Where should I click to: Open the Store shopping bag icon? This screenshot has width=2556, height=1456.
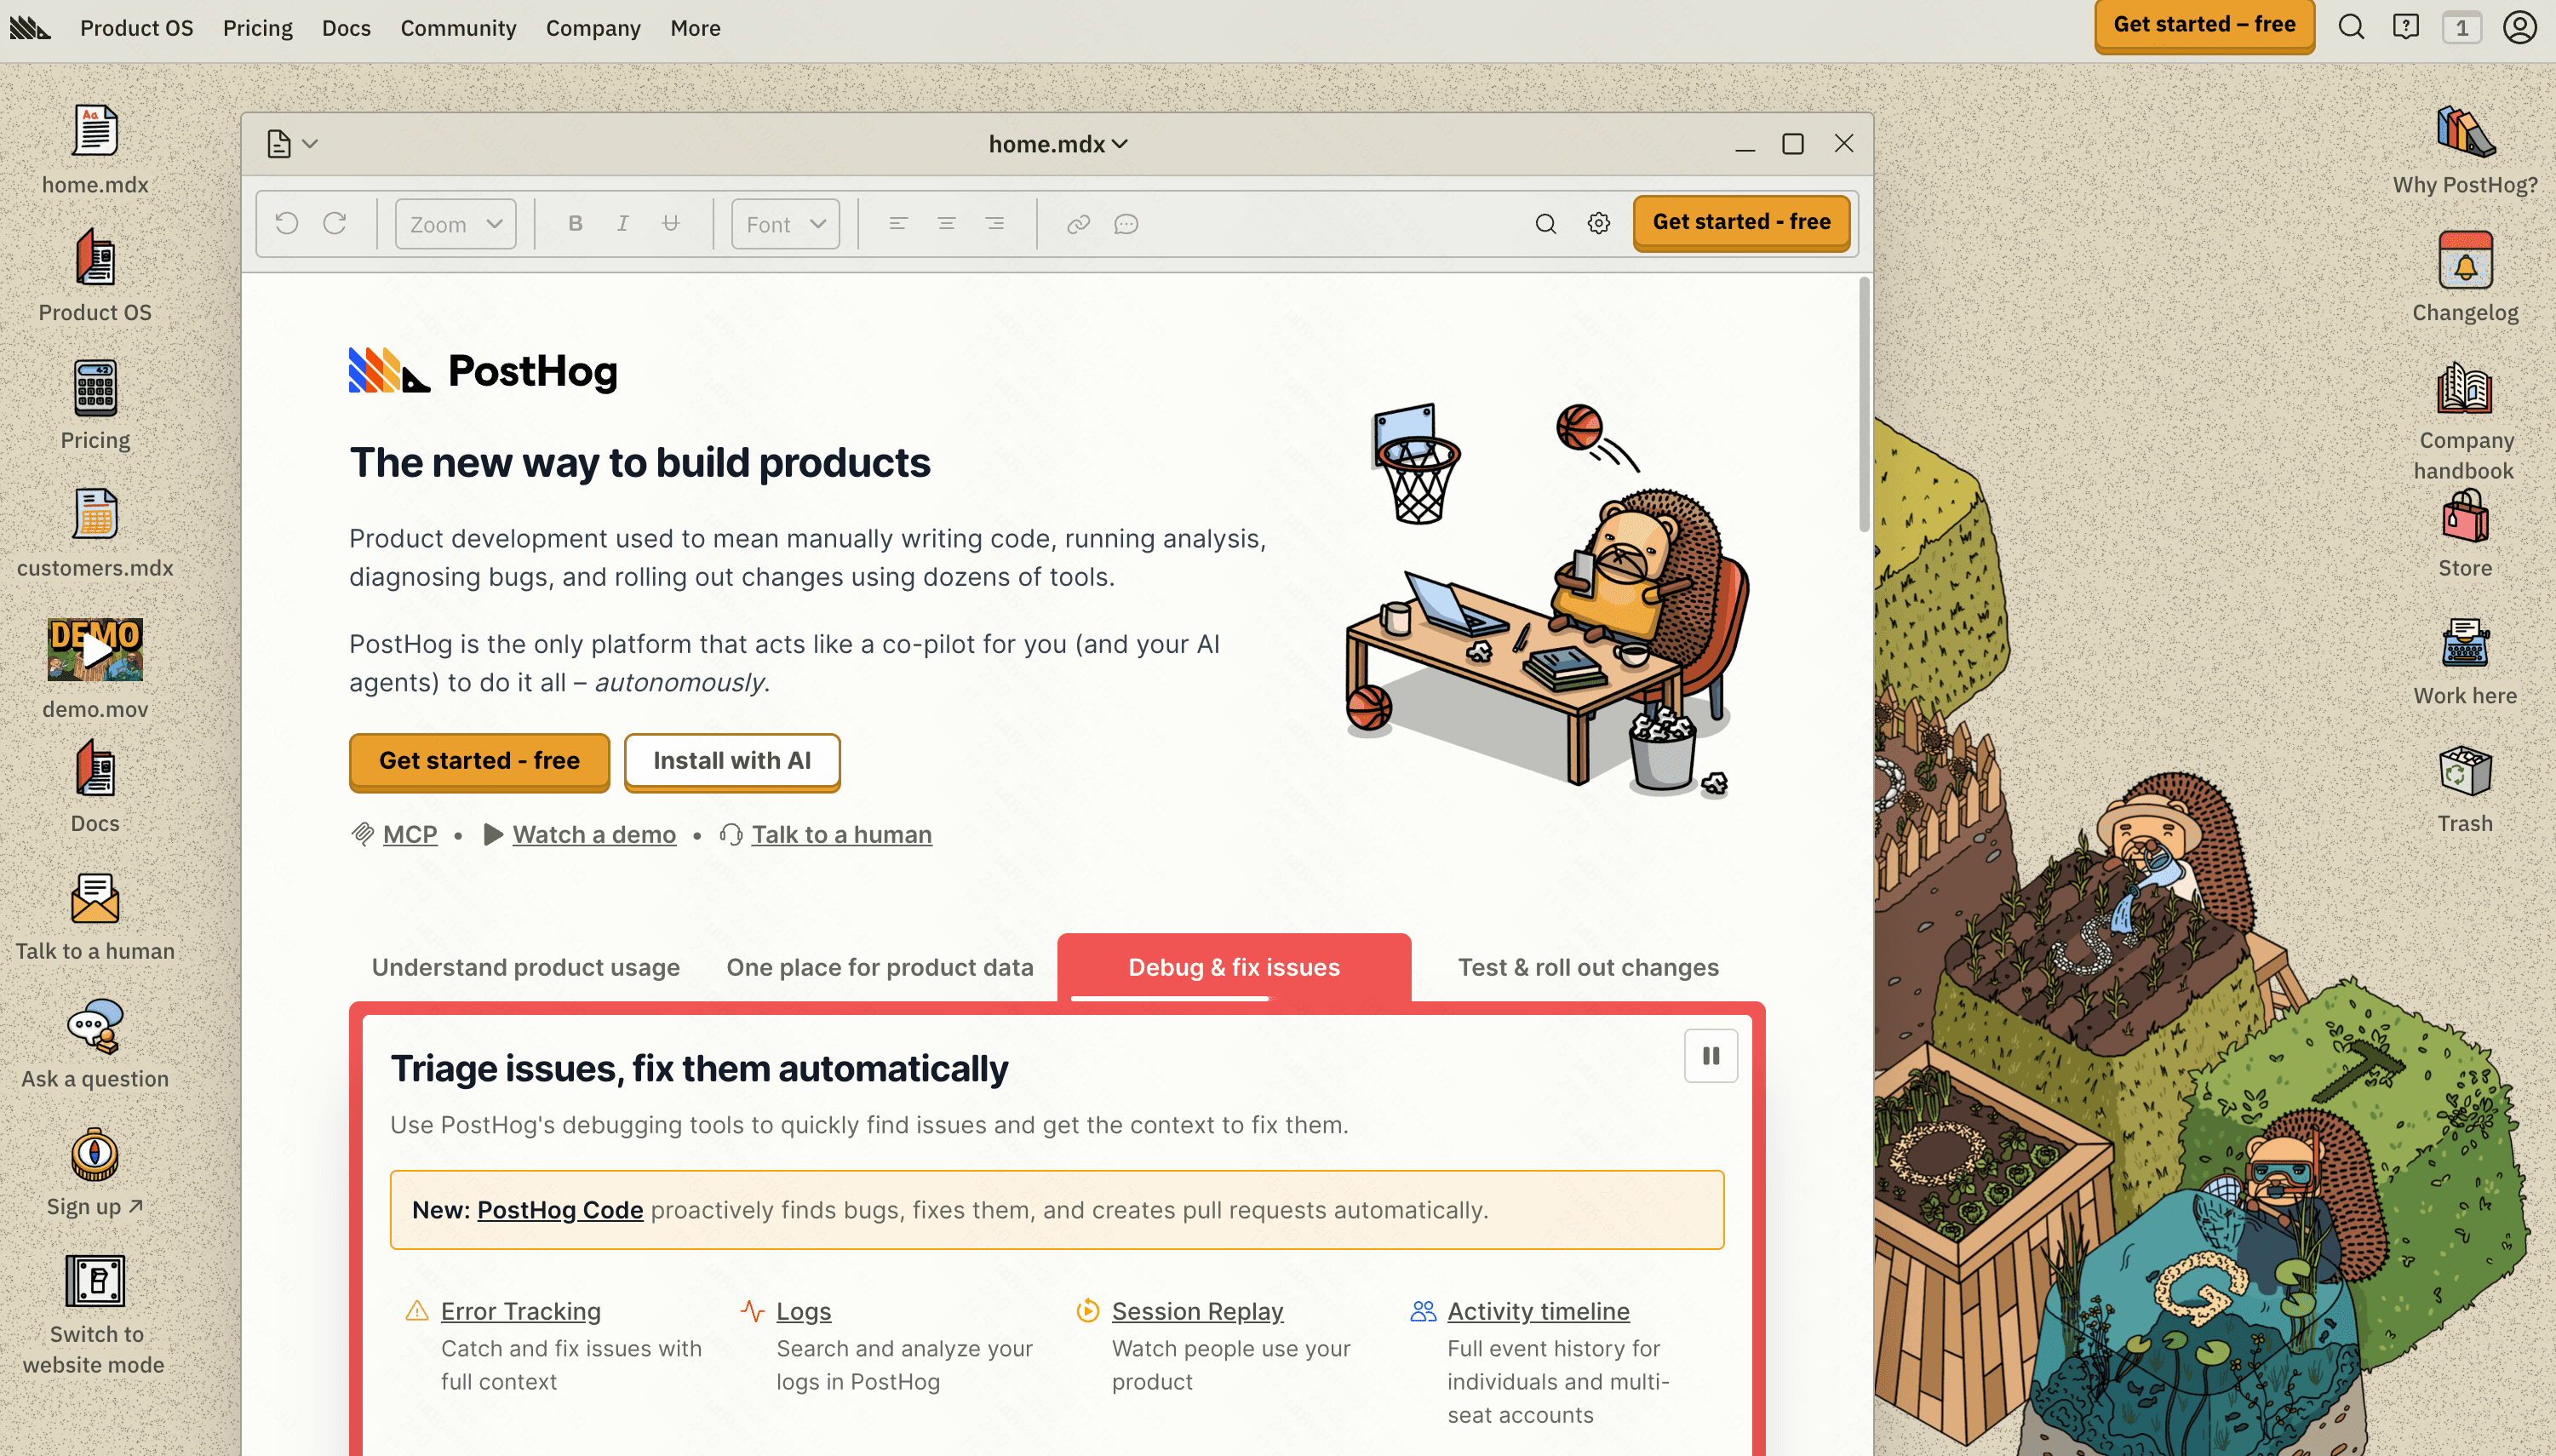tap(2465, 515)
